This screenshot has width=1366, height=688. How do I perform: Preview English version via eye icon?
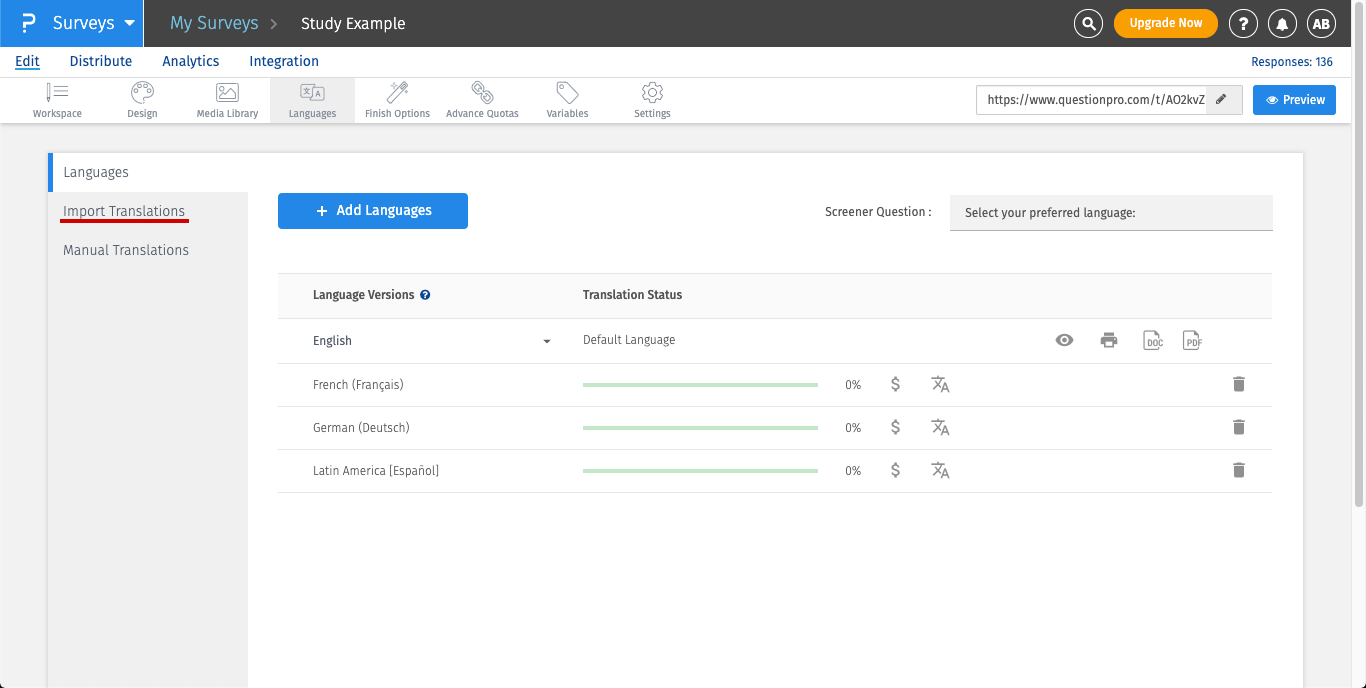click(x=1064, y=340)
